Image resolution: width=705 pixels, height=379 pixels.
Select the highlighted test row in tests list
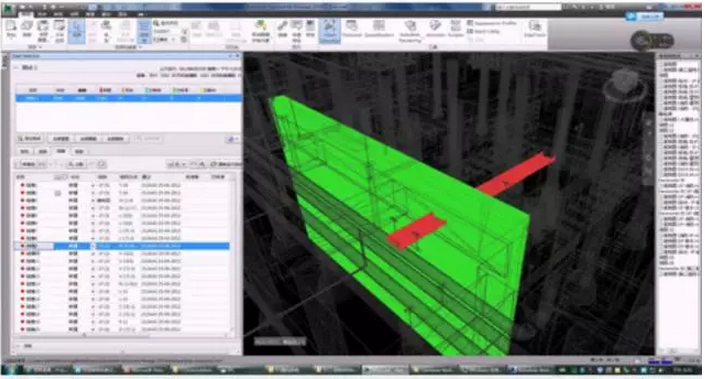129,98
